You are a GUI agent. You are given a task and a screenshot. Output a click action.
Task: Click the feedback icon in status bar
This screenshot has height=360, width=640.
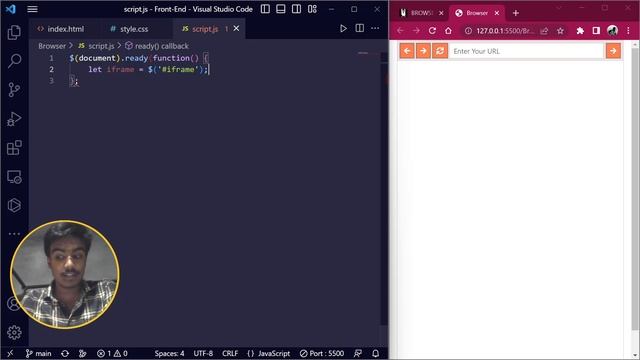point(358,353)
